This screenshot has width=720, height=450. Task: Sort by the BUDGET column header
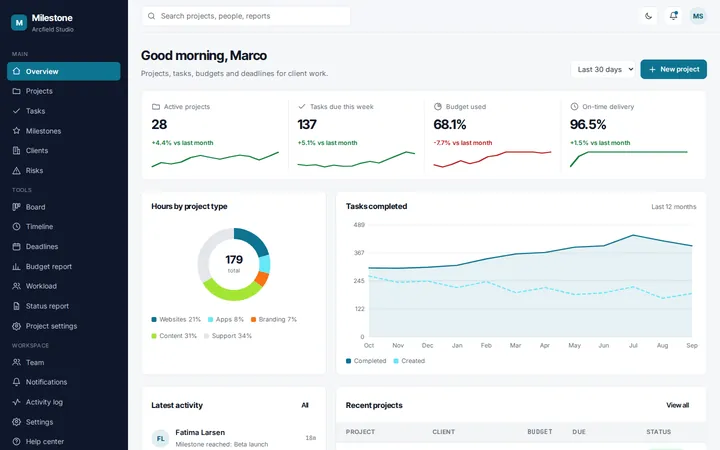[x=540, y=432]
